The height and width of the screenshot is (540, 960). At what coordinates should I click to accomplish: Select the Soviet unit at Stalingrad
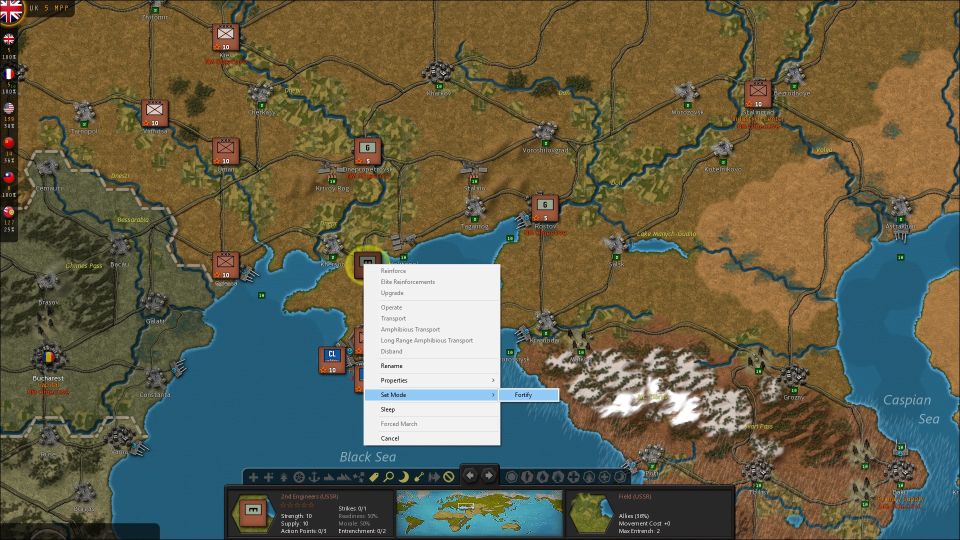click(758, 94)
